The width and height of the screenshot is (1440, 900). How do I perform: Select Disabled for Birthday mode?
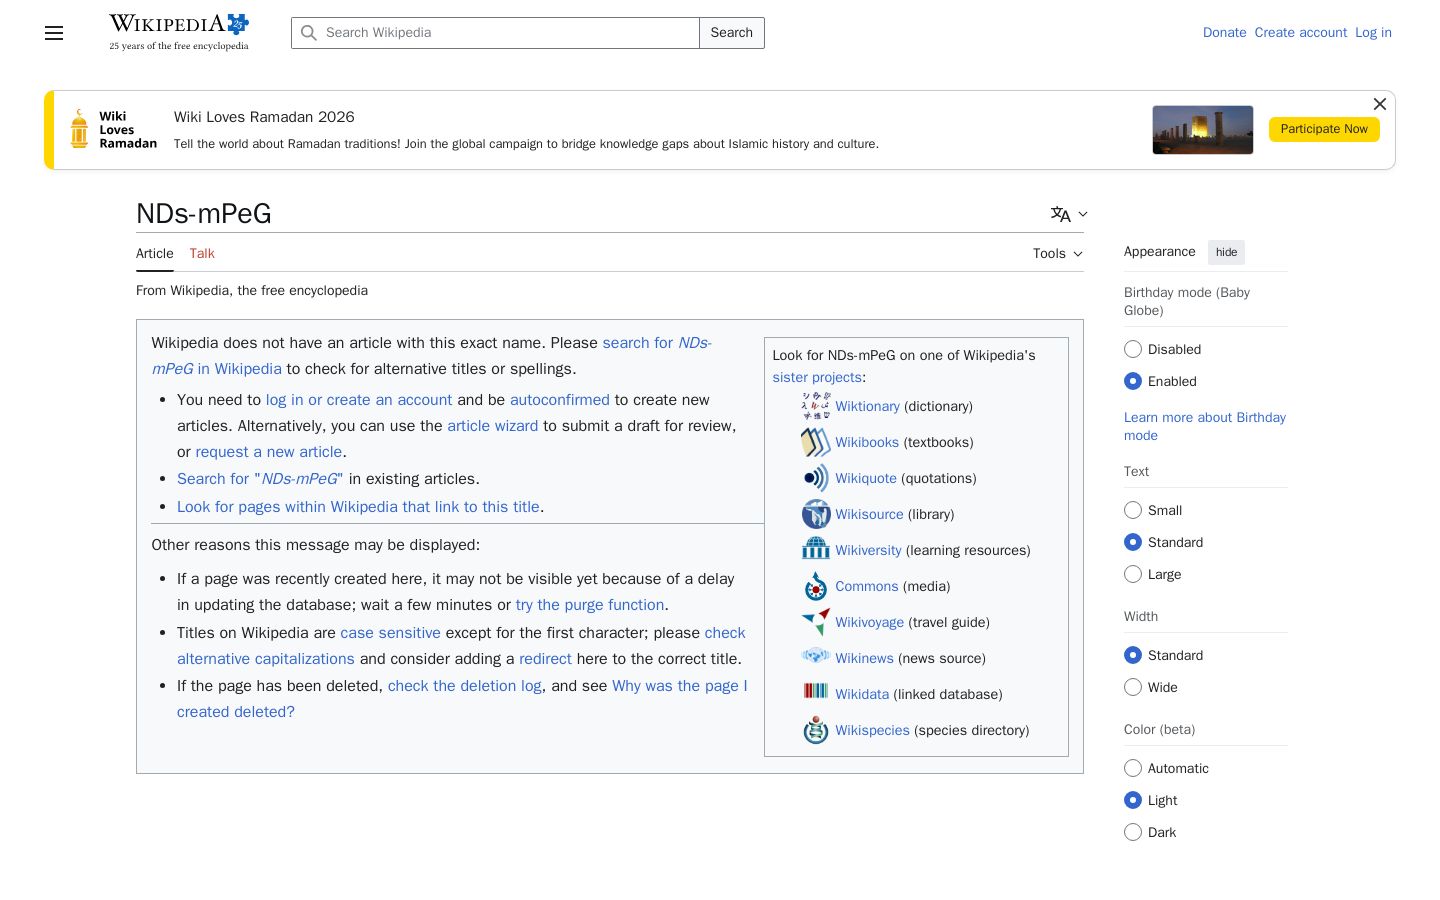point(1133,349)
